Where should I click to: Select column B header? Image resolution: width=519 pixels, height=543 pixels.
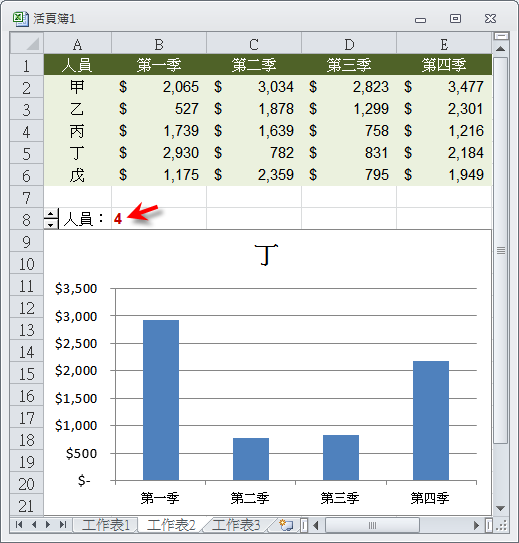point(159,44)
